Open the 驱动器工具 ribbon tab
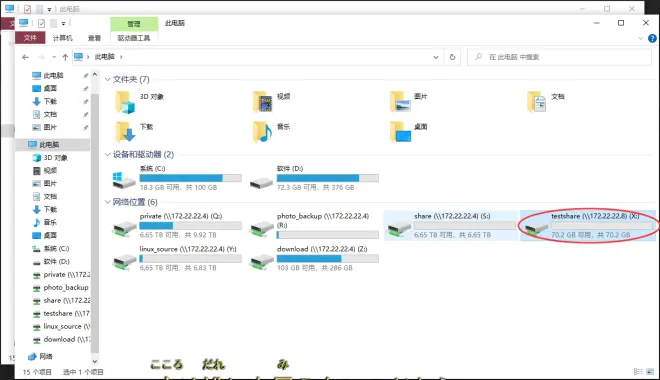The height and width of the screenshot is (380, 660). 134,38
